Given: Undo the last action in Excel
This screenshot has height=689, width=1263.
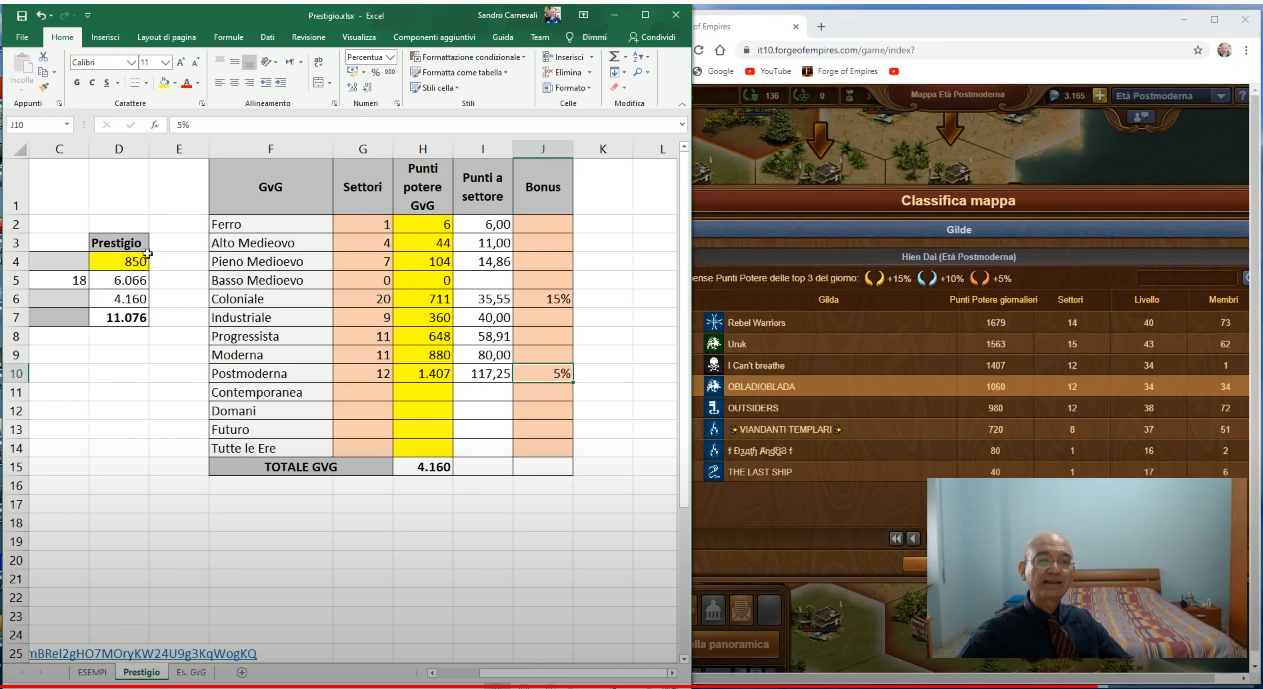Looking at the screenshot, I should click(40, 15).
